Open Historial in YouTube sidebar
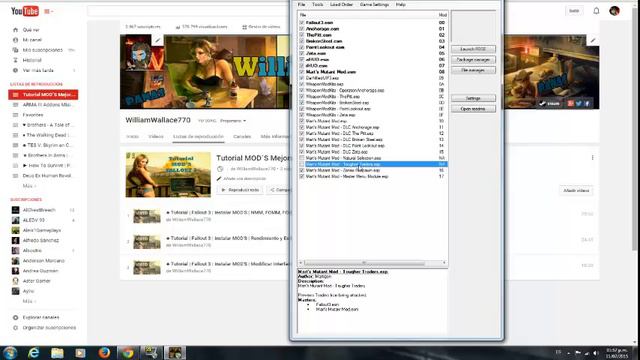Image resolution: width=640 pixels, height=360 pixels. coord(32,60)
